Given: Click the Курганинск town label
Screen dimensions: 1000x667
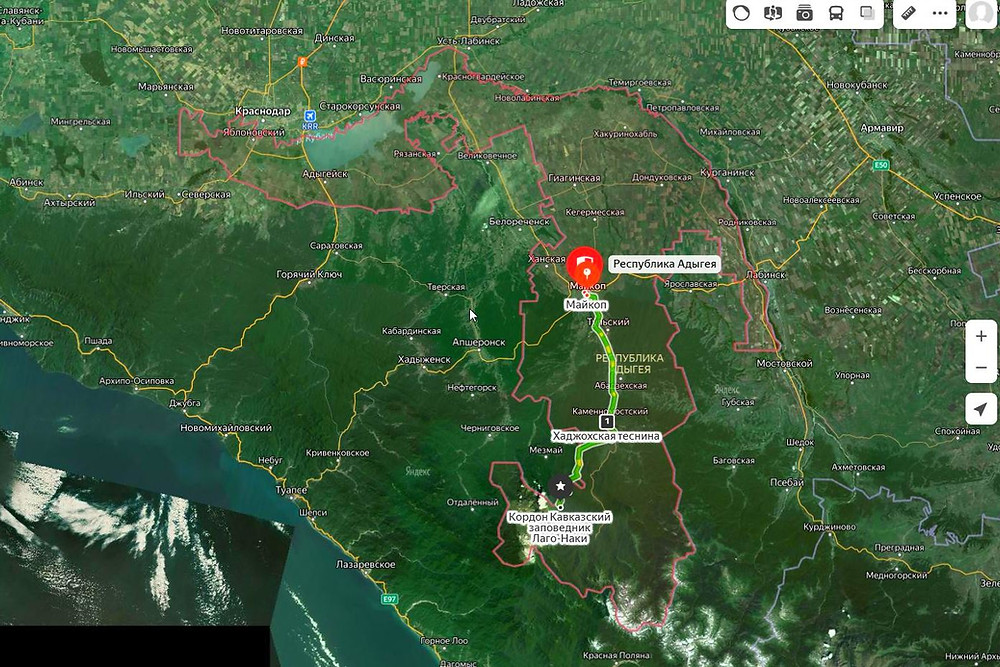Looking at the screenshot, I should pos(727,172).
